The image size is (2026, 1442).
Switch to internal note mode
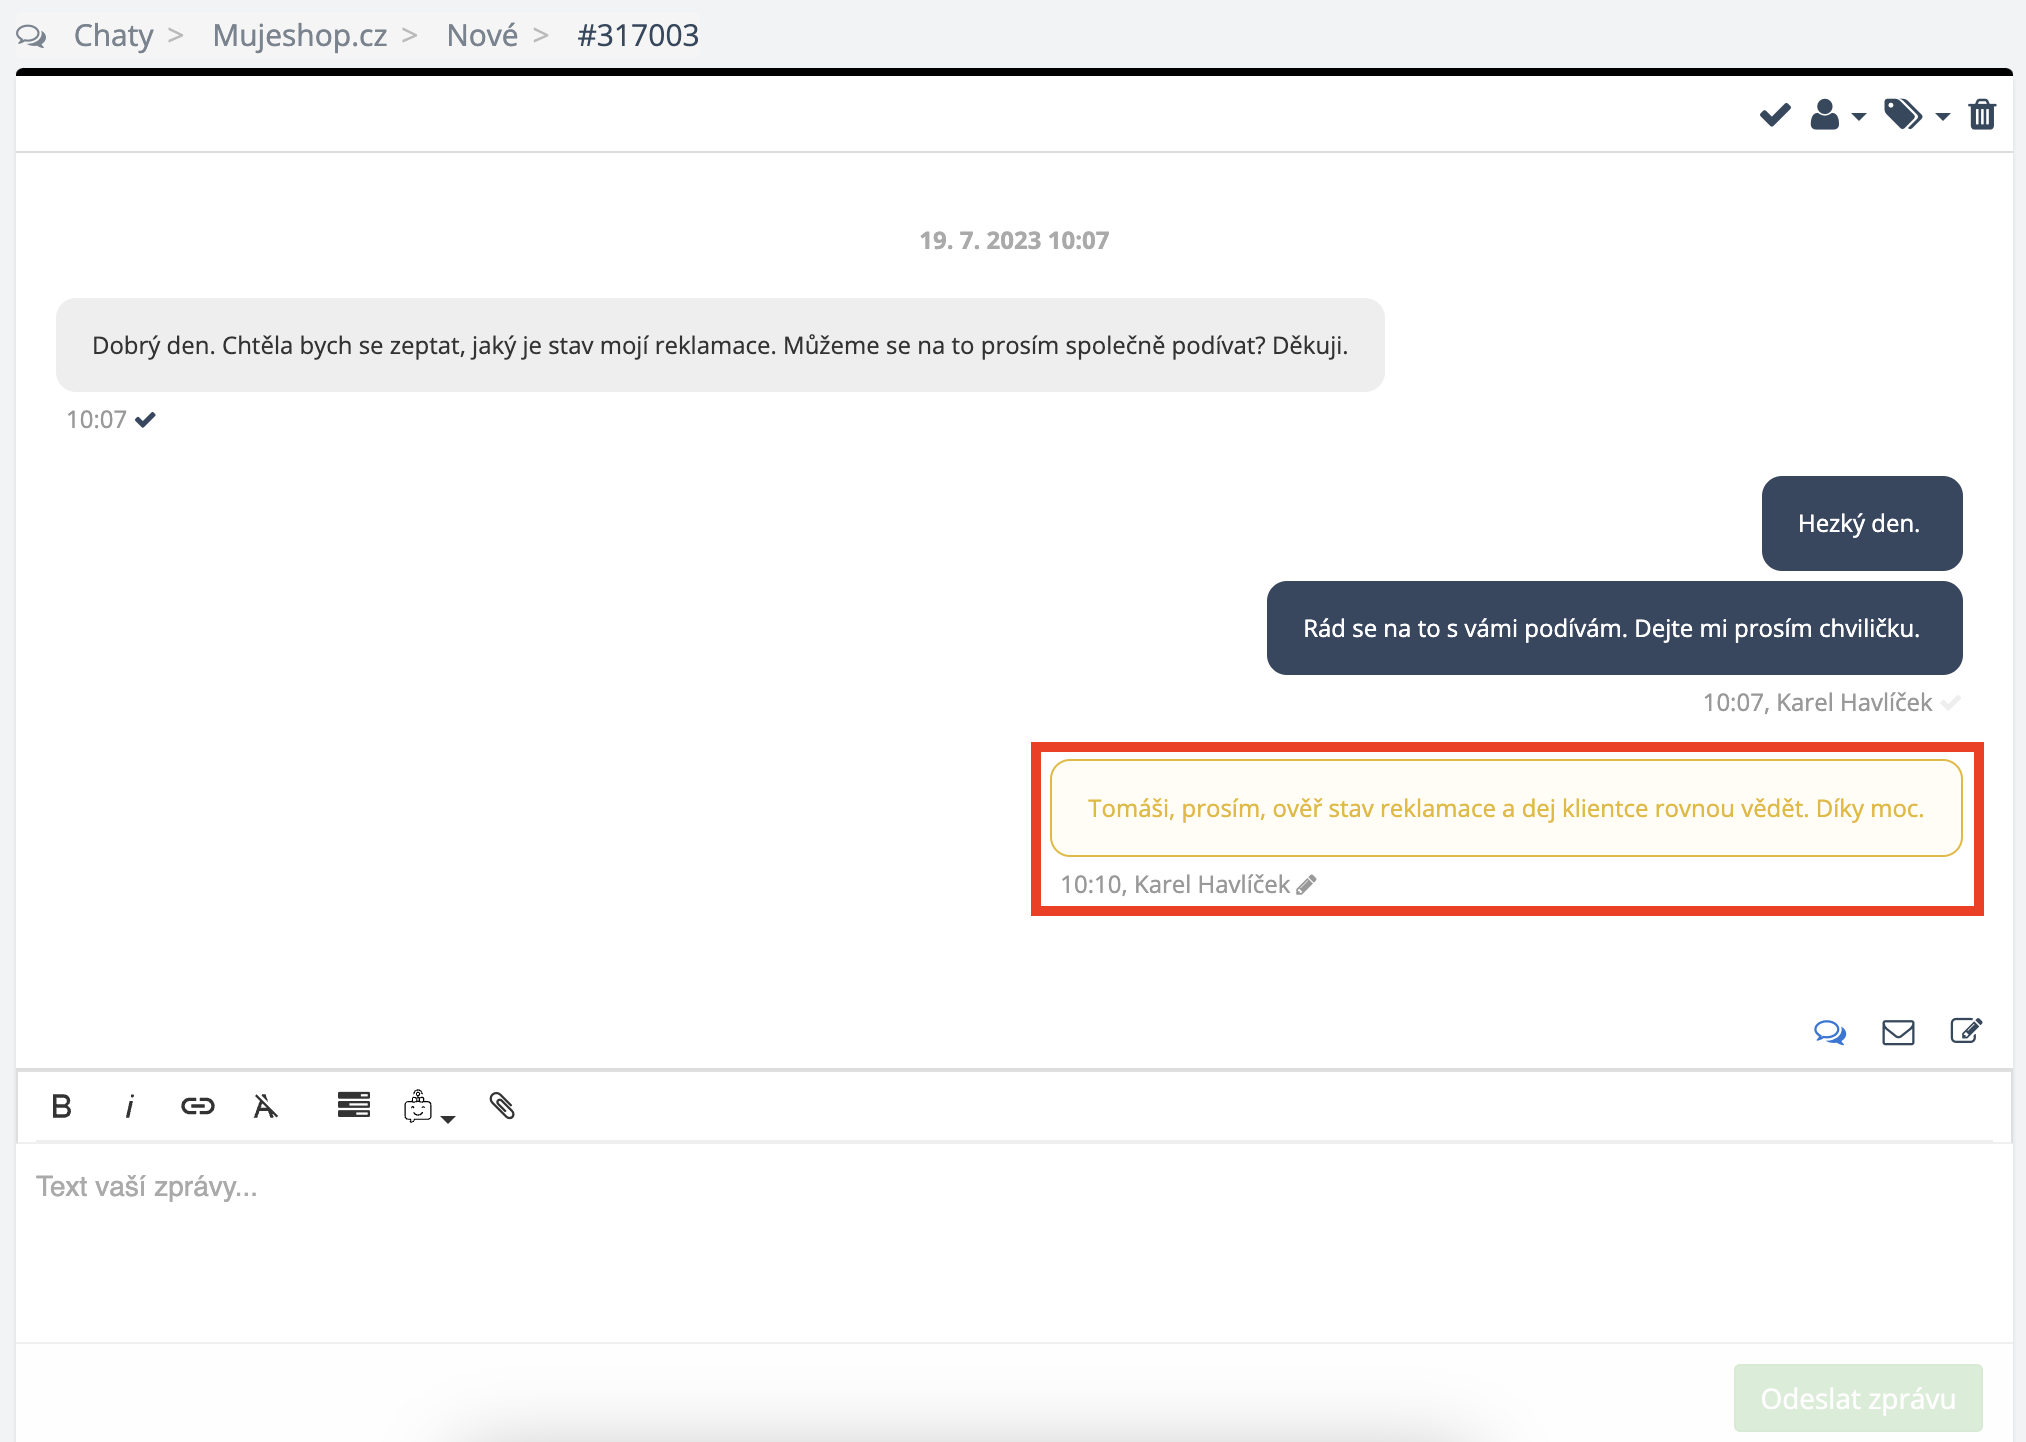[x=1966, y=1031]
